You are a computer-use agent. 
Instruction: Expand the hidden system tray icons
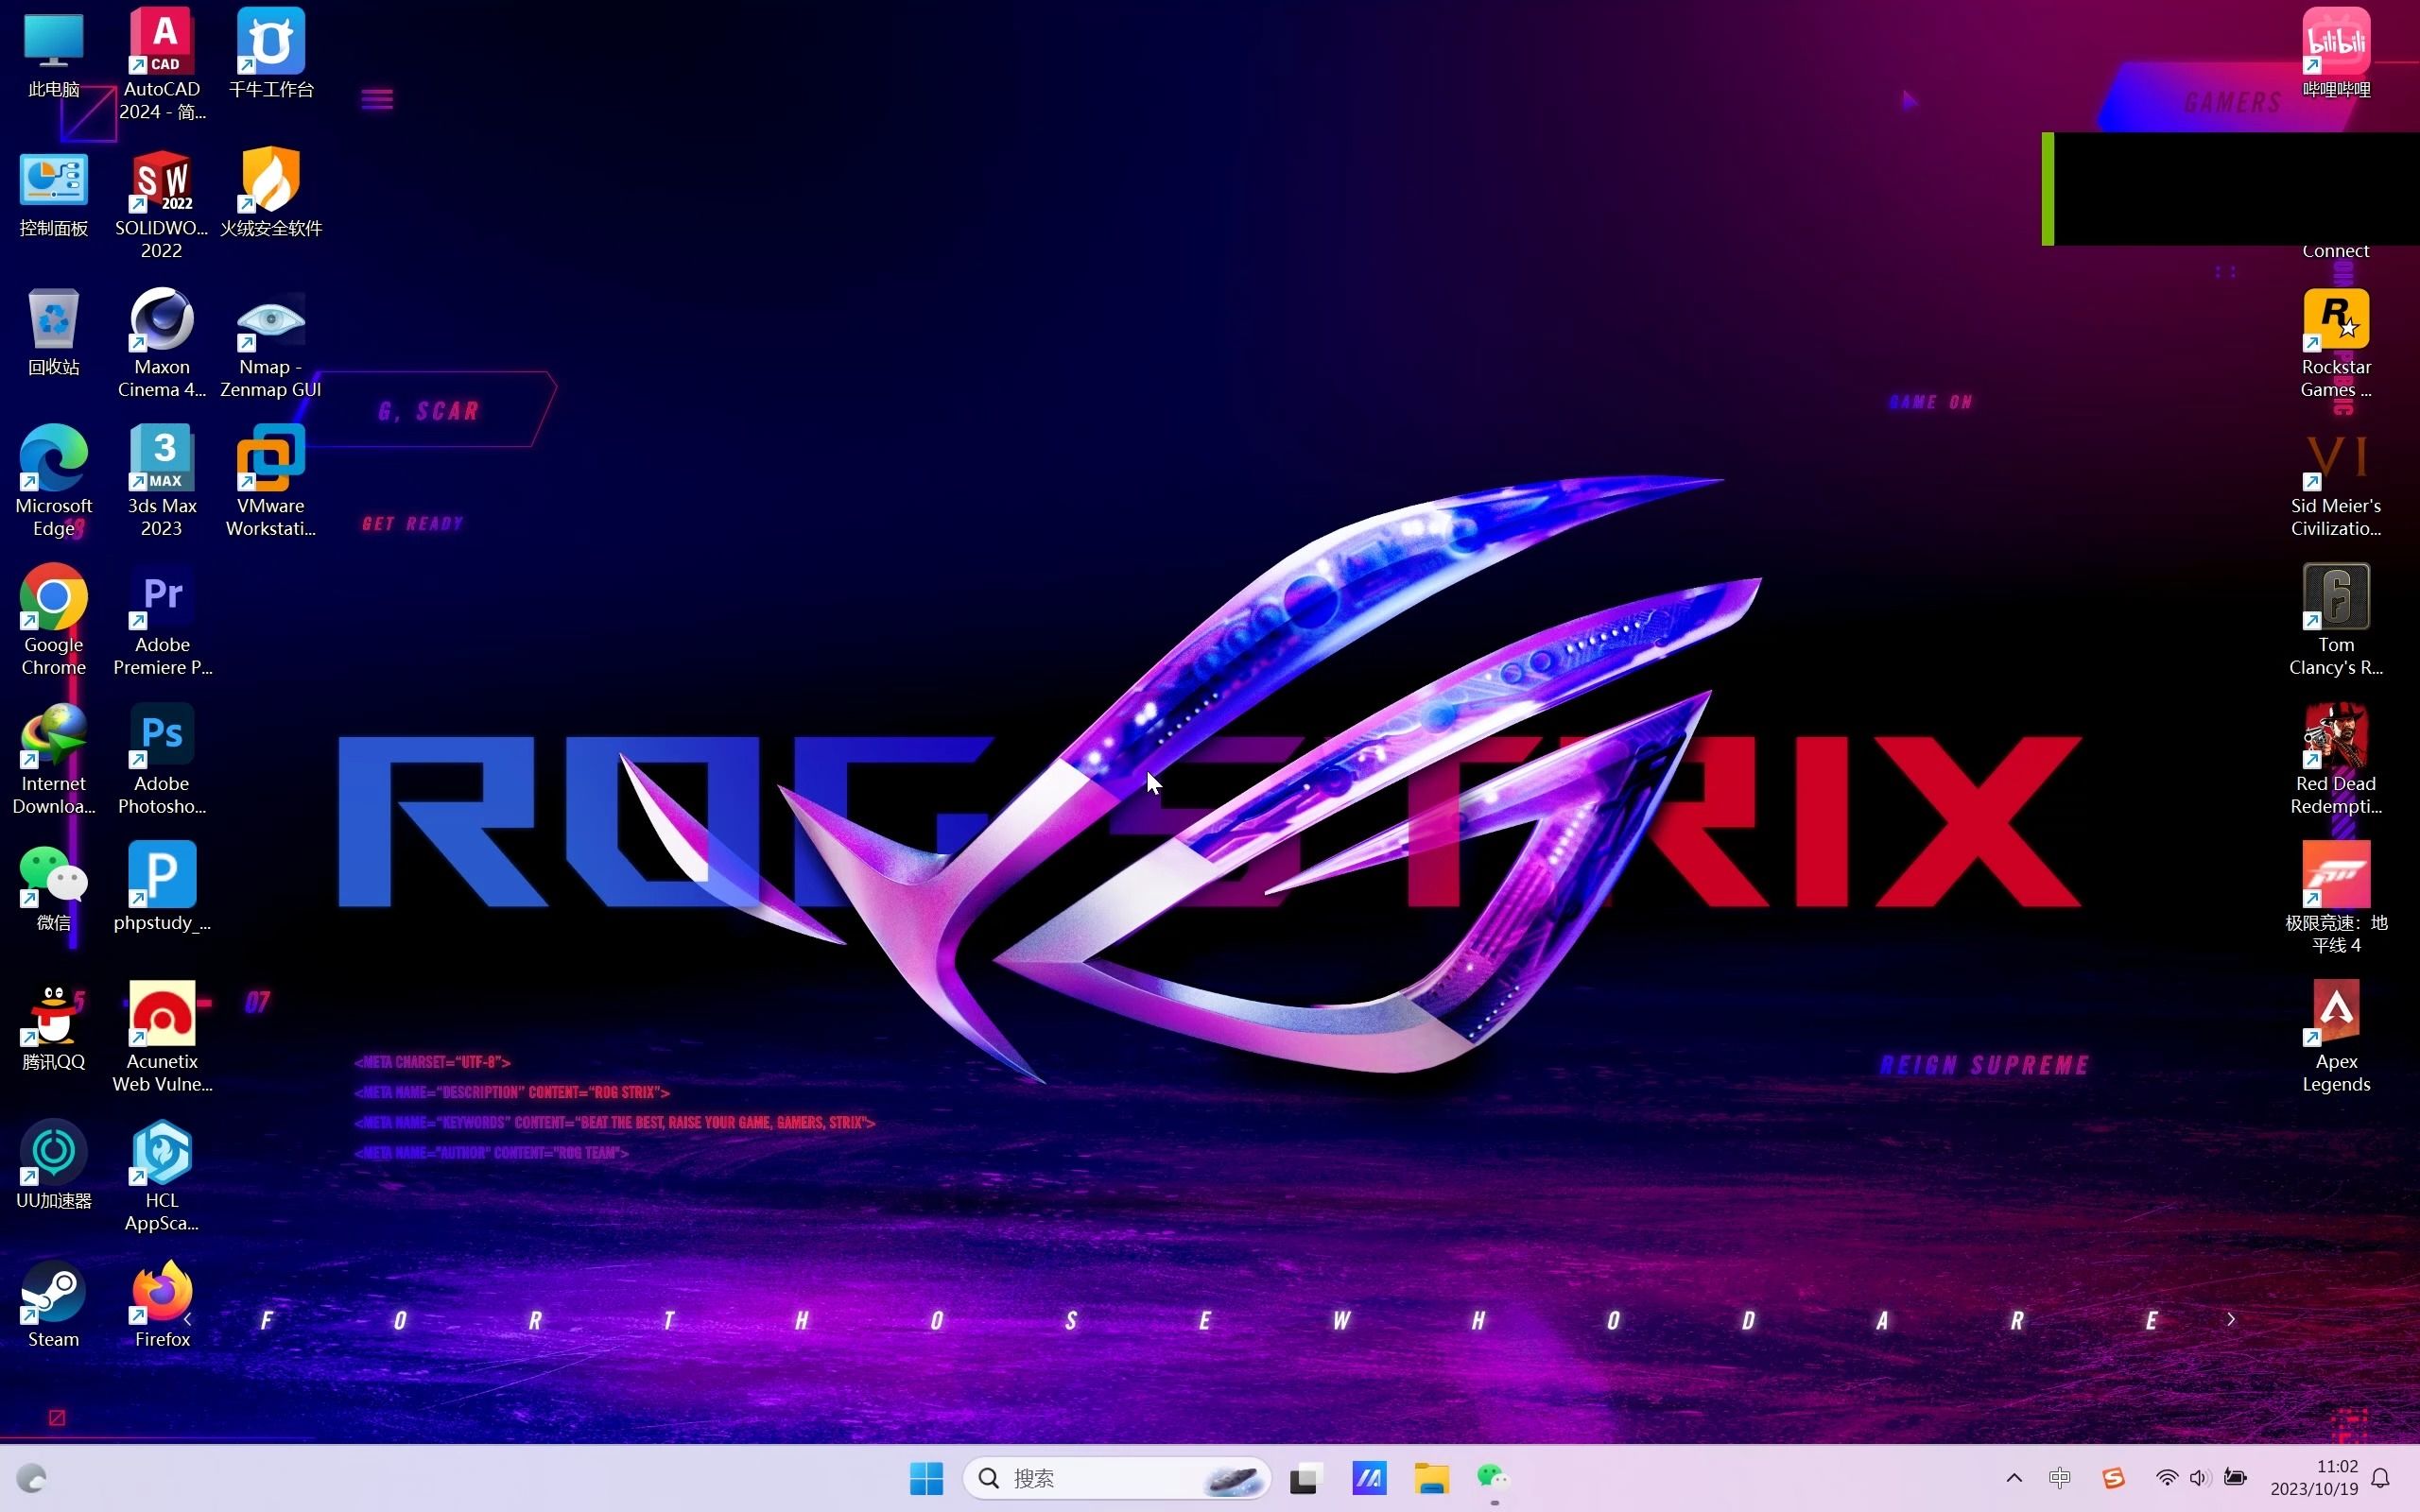[x=2014, y=1478]
